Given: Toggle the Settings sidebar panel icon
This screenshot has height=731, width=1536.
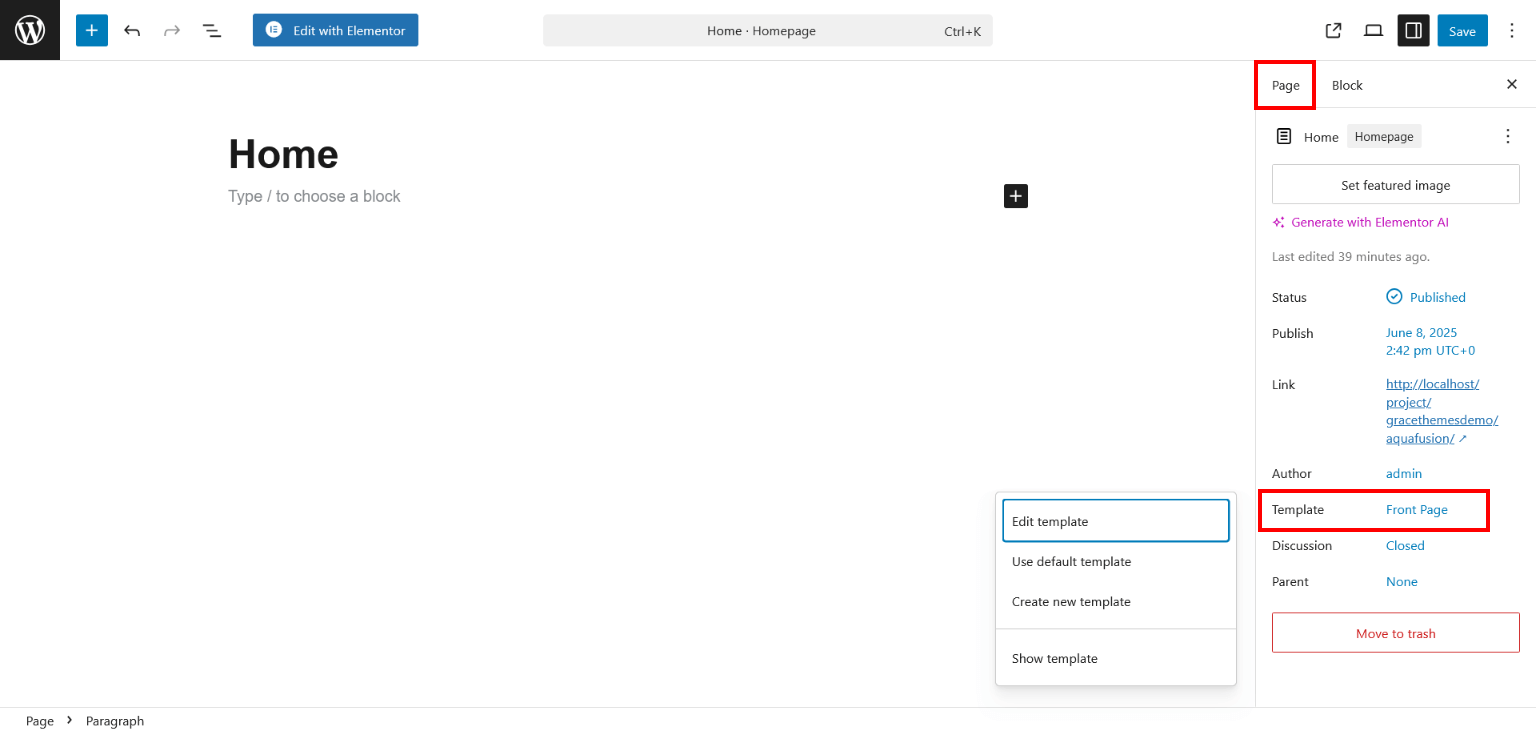Looking at the screenshot, I should point(1413,30).
